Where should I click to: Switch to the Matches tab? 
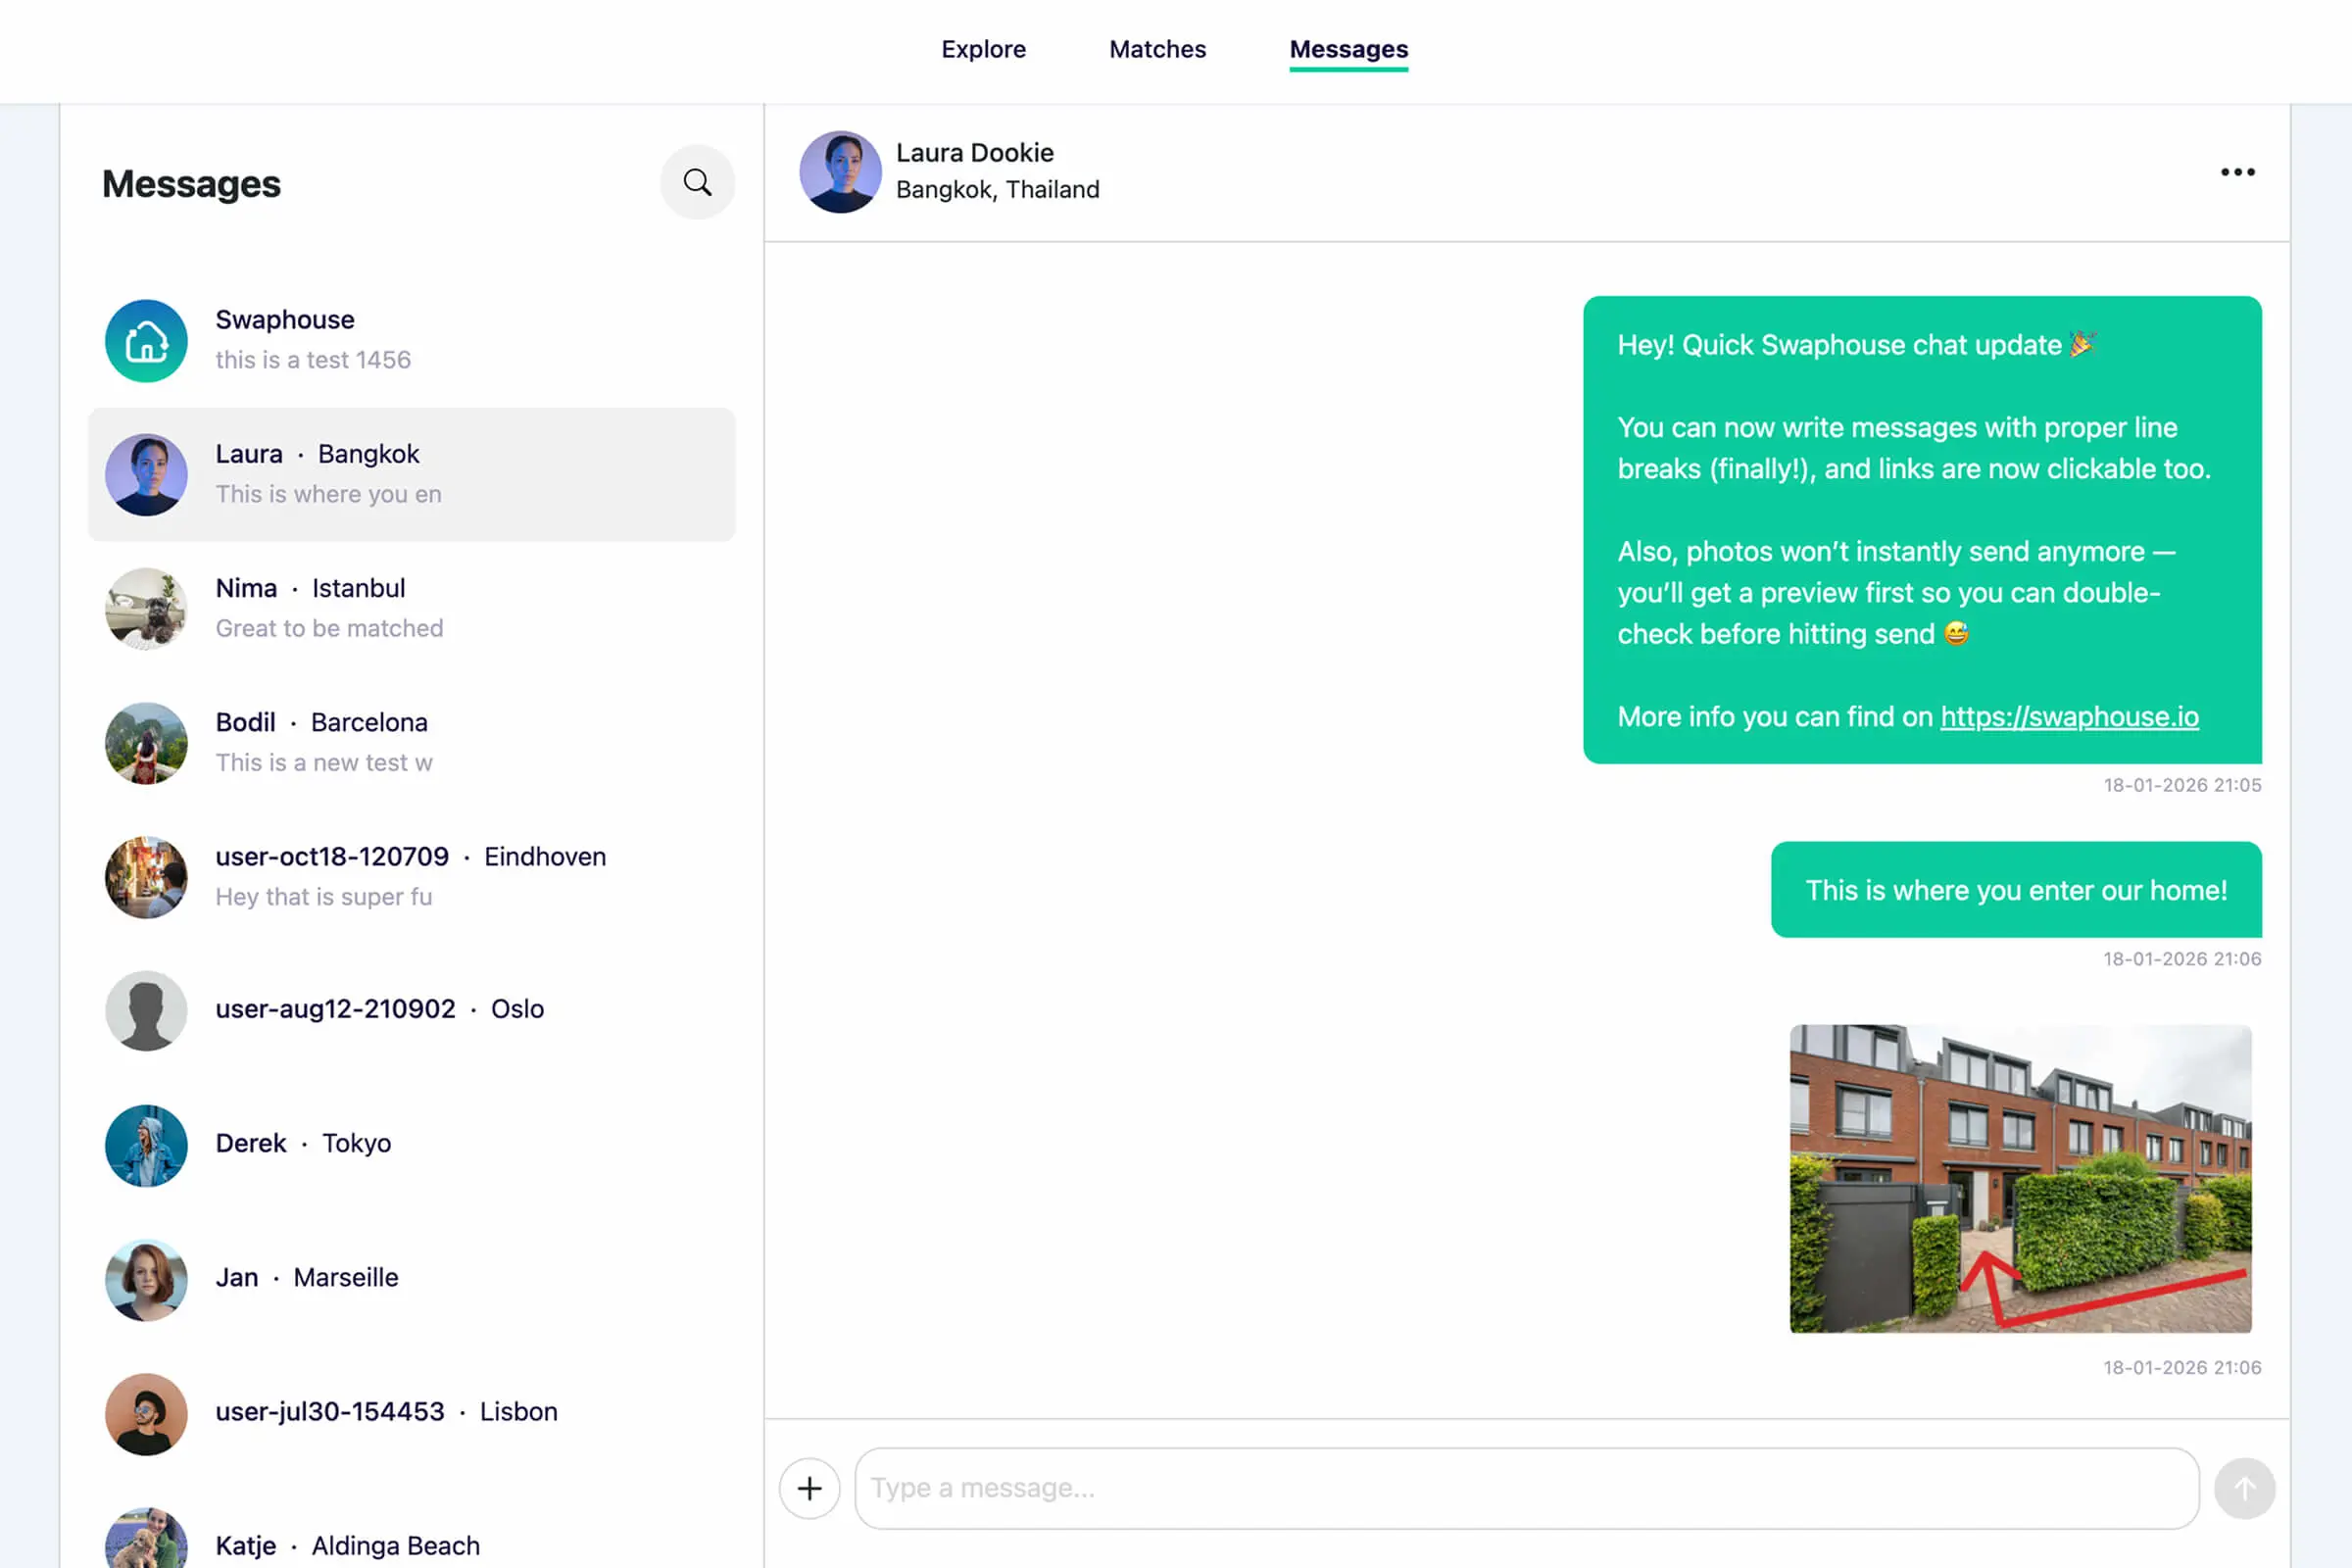pos(1157,49)
